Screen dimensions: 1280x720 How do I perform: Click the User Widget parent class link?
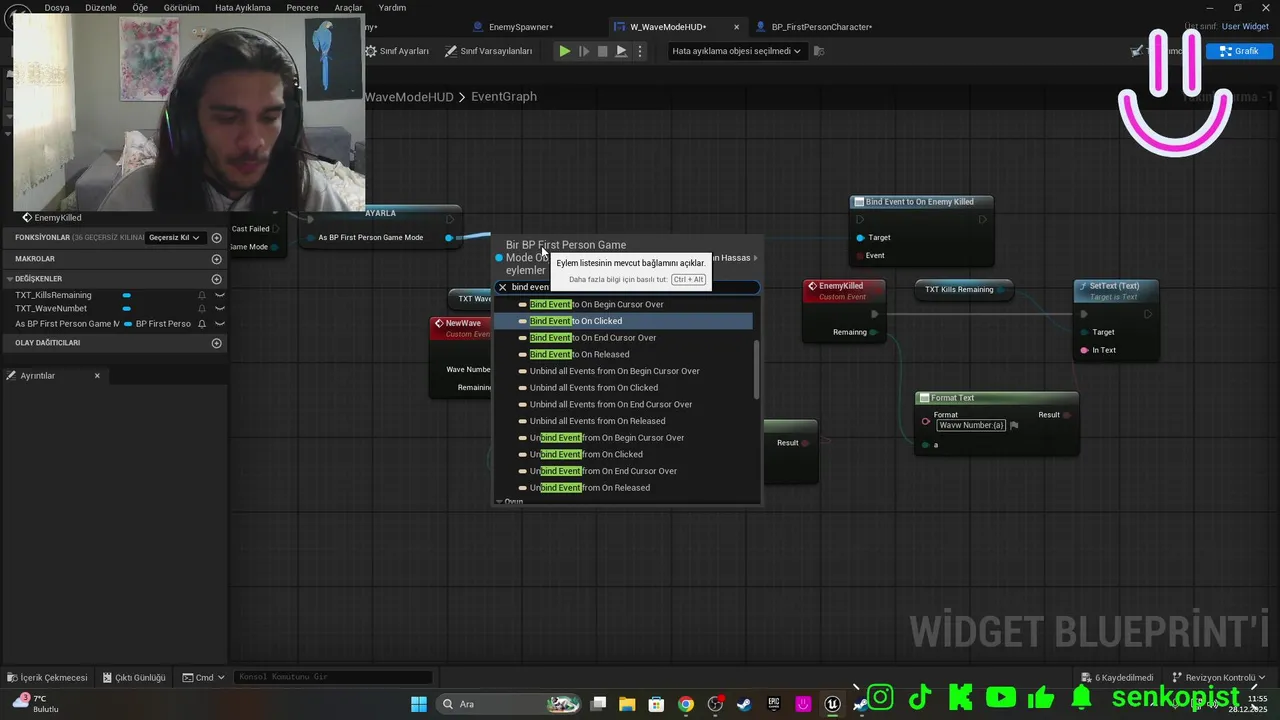[x=1245, y=27]
